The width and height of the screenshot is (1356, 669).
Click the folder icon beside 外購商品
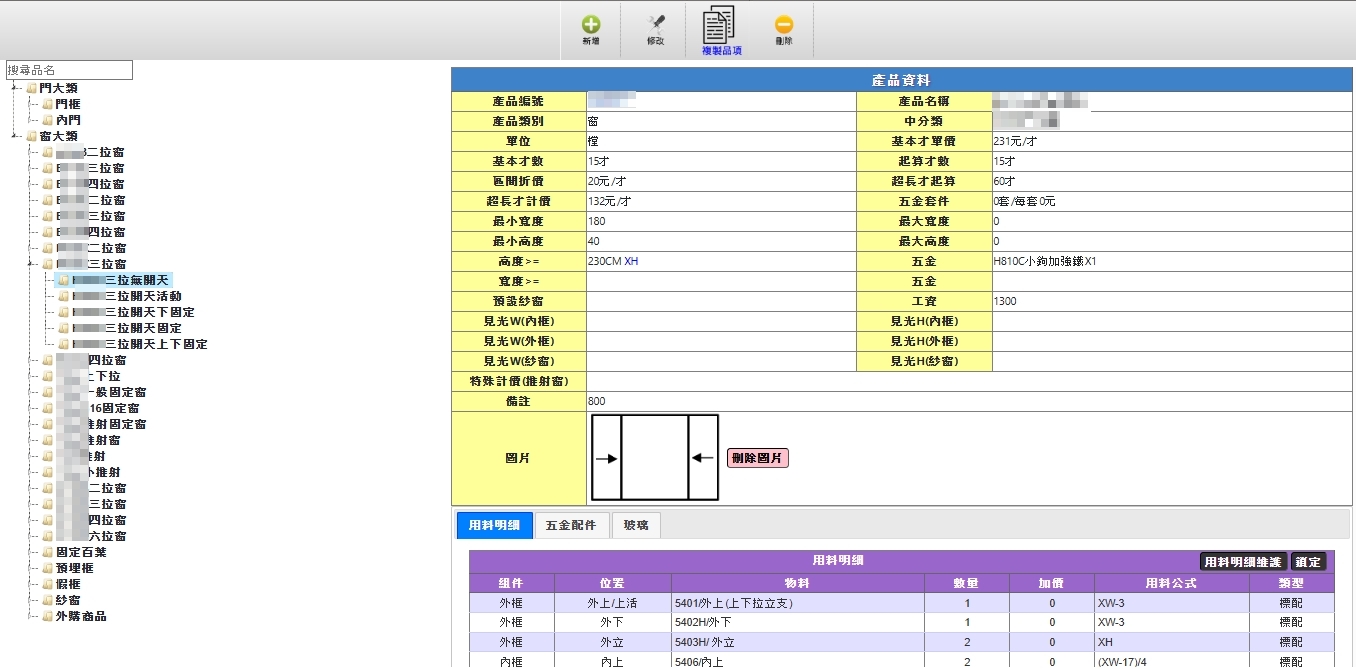[47, 616]
